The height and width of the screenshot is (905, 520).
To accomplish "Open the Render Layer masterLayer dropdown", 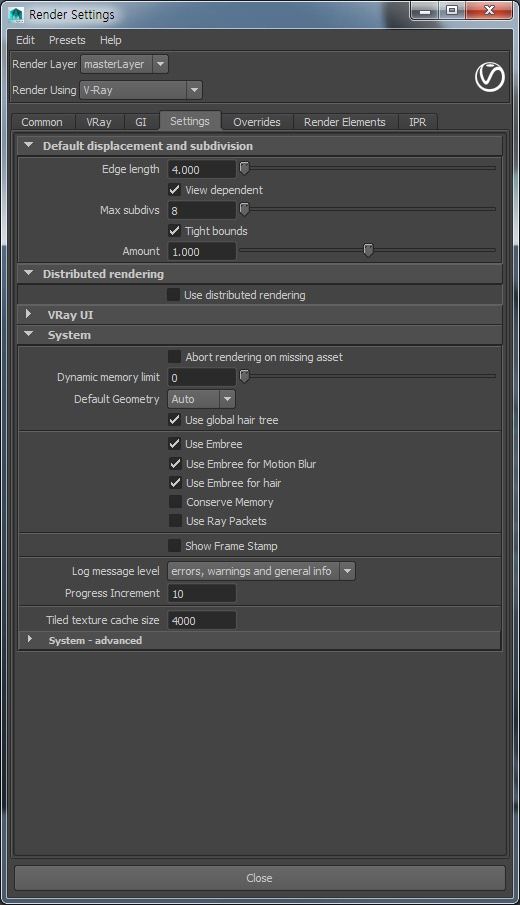I will [x=124, y=64].
